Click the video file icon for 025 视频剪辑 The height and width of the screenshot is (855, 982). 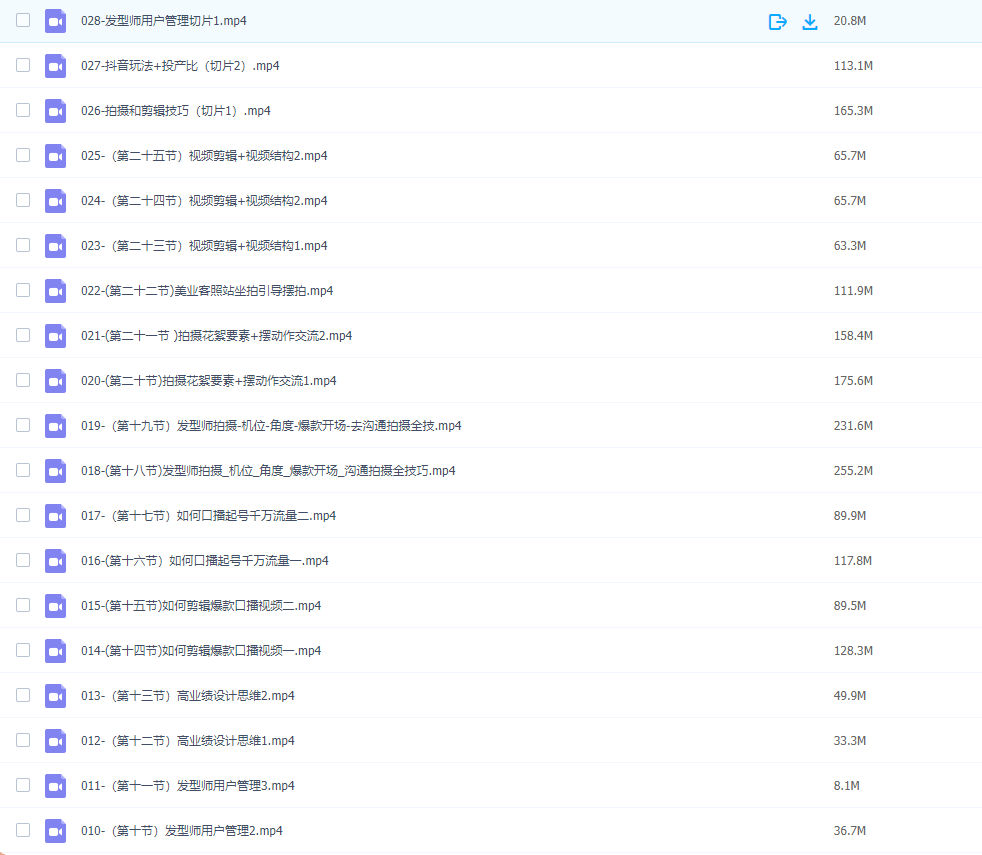[55, 156]
